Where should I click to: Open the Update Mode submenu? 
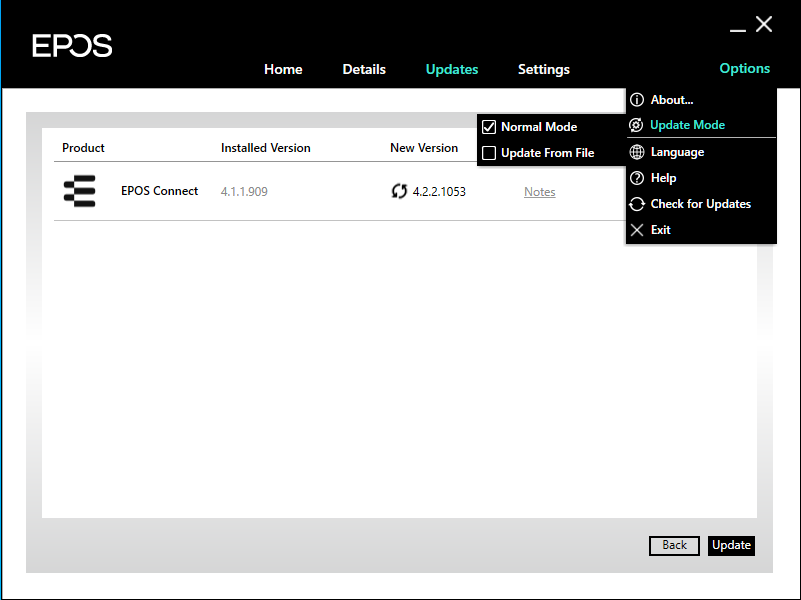(x=701, y=125)
